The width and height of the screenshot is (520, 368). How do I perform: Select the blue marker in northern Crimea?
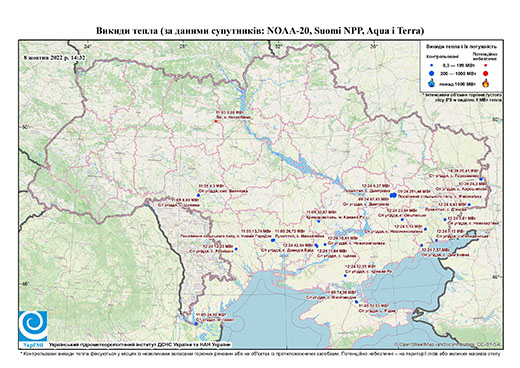(x=356, y=302)
